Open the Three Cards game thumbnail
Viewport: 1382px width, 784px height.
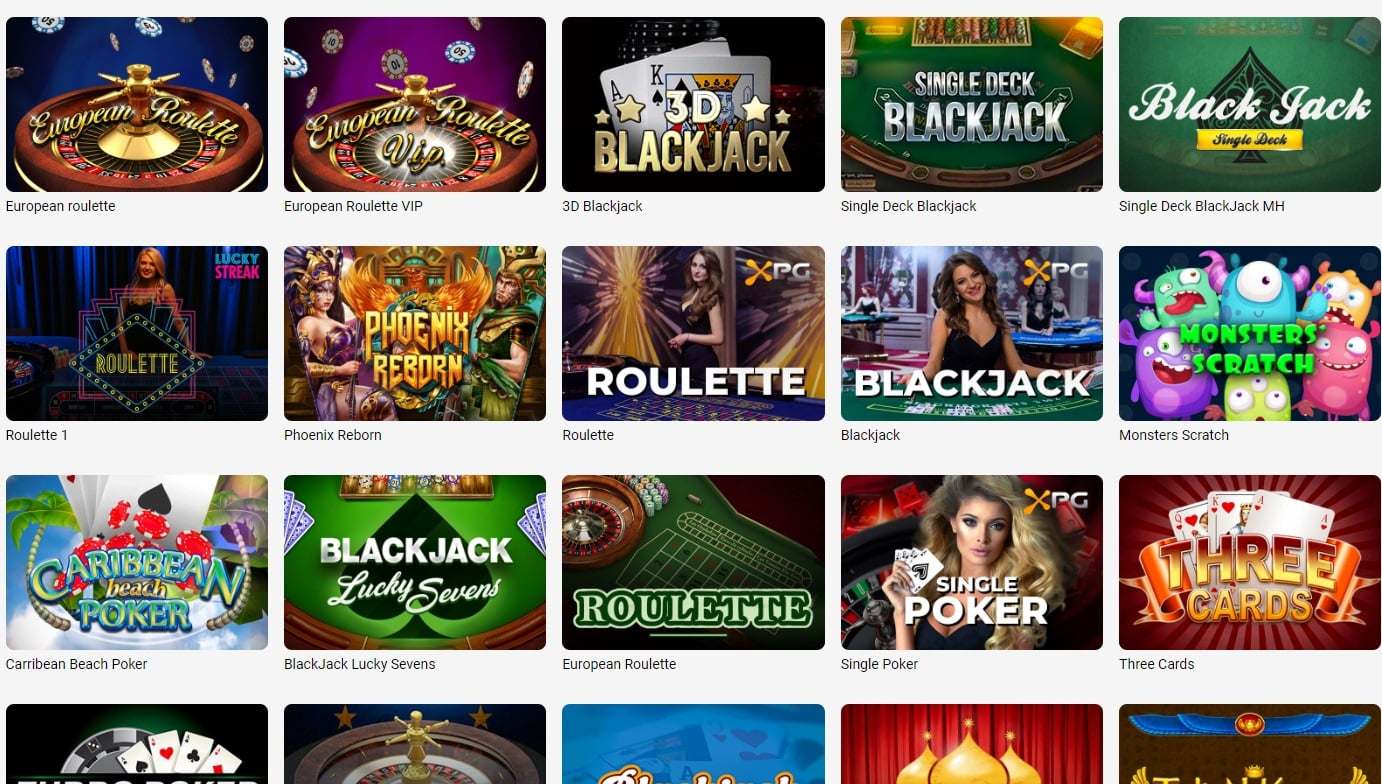pos(1250,562)
